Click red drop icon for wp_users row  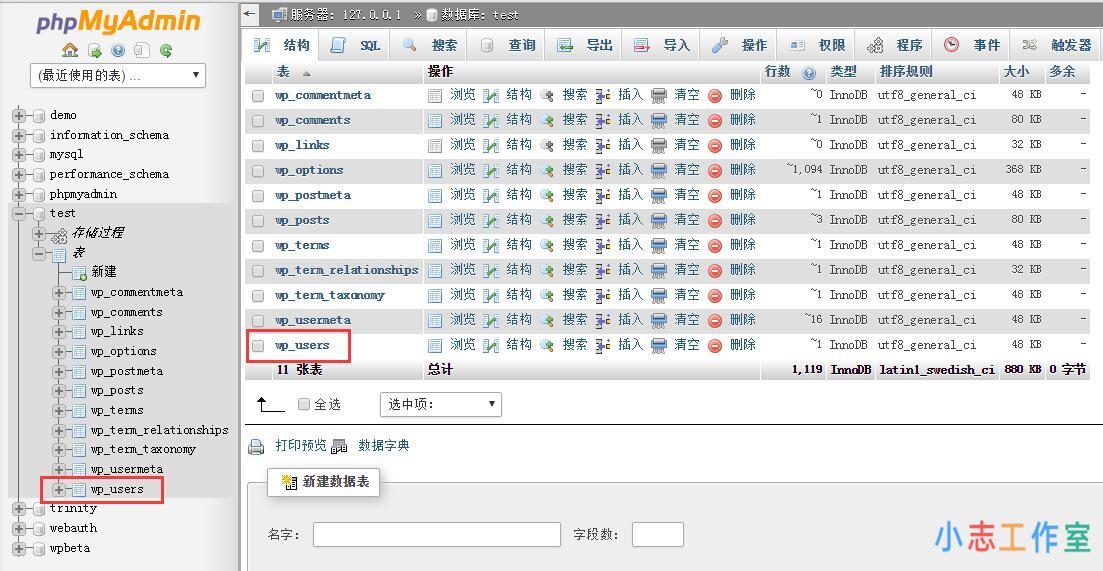click(715, 345)
